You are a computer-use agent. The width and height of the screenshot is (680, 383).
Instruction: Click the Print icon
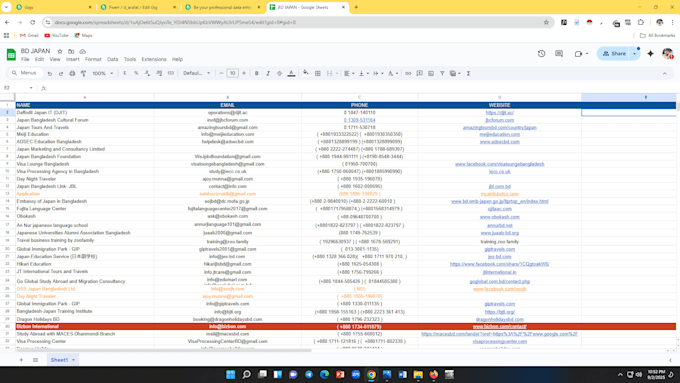(72, 74)
